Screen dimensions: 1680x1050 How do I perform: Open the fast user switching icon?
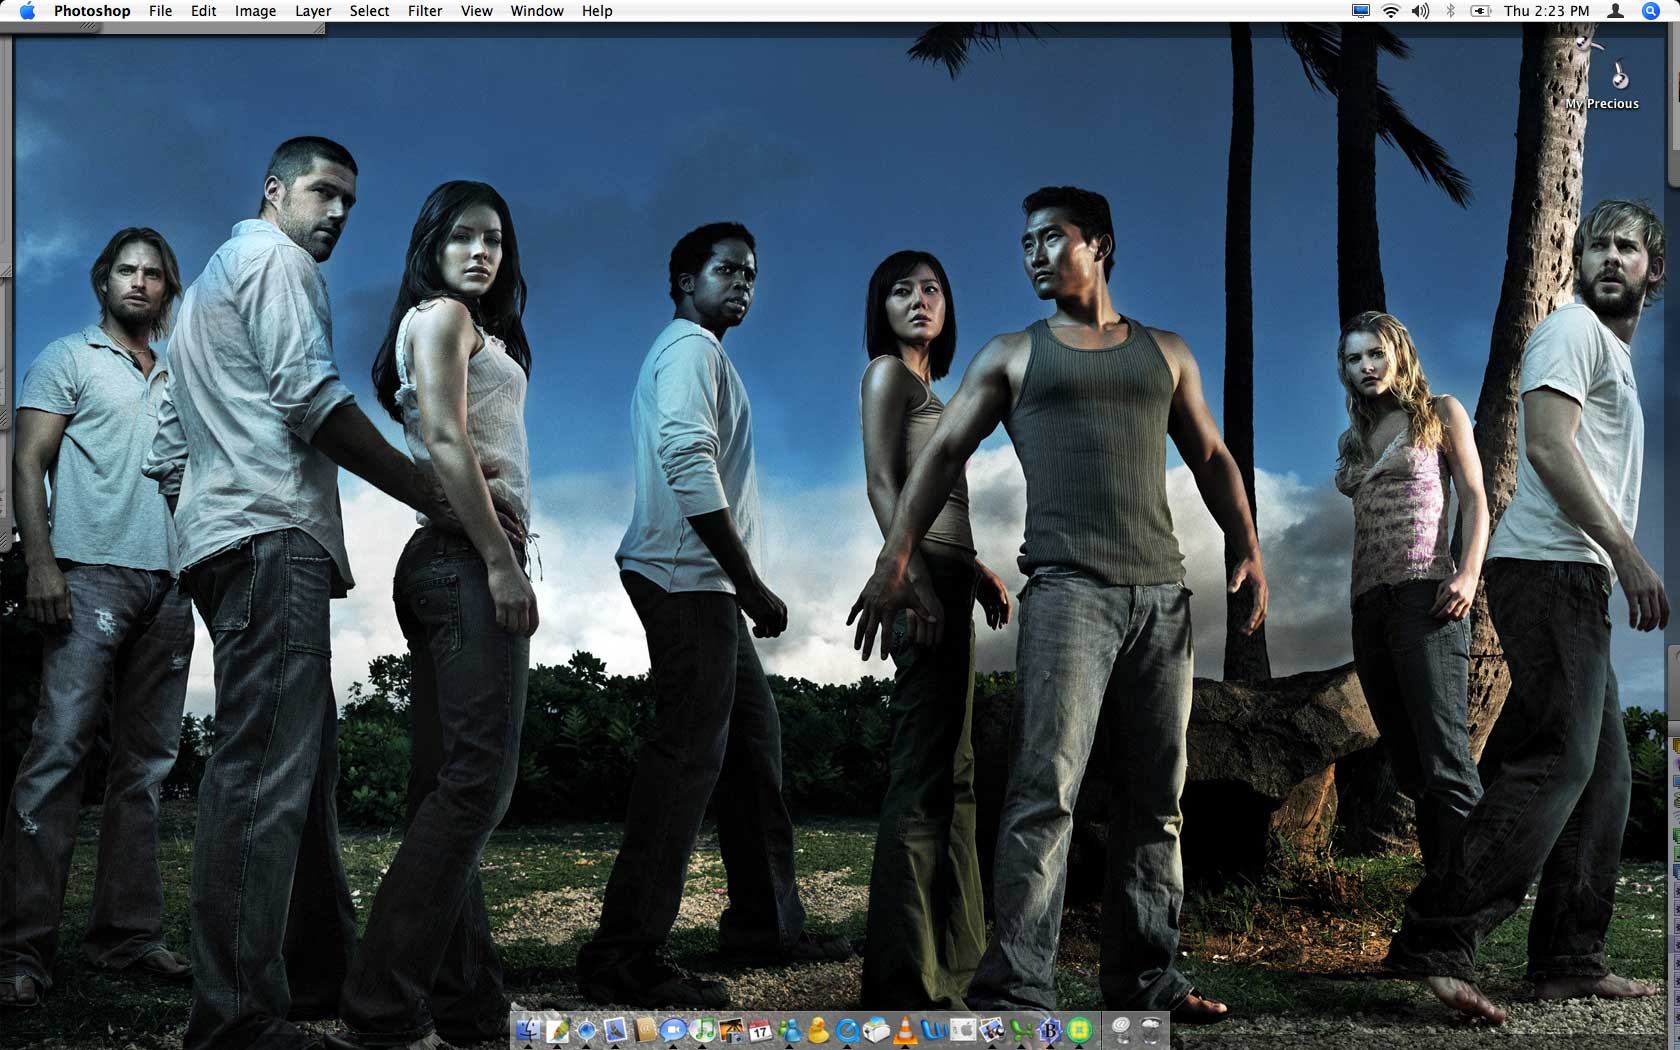(x=1615, y=11)
